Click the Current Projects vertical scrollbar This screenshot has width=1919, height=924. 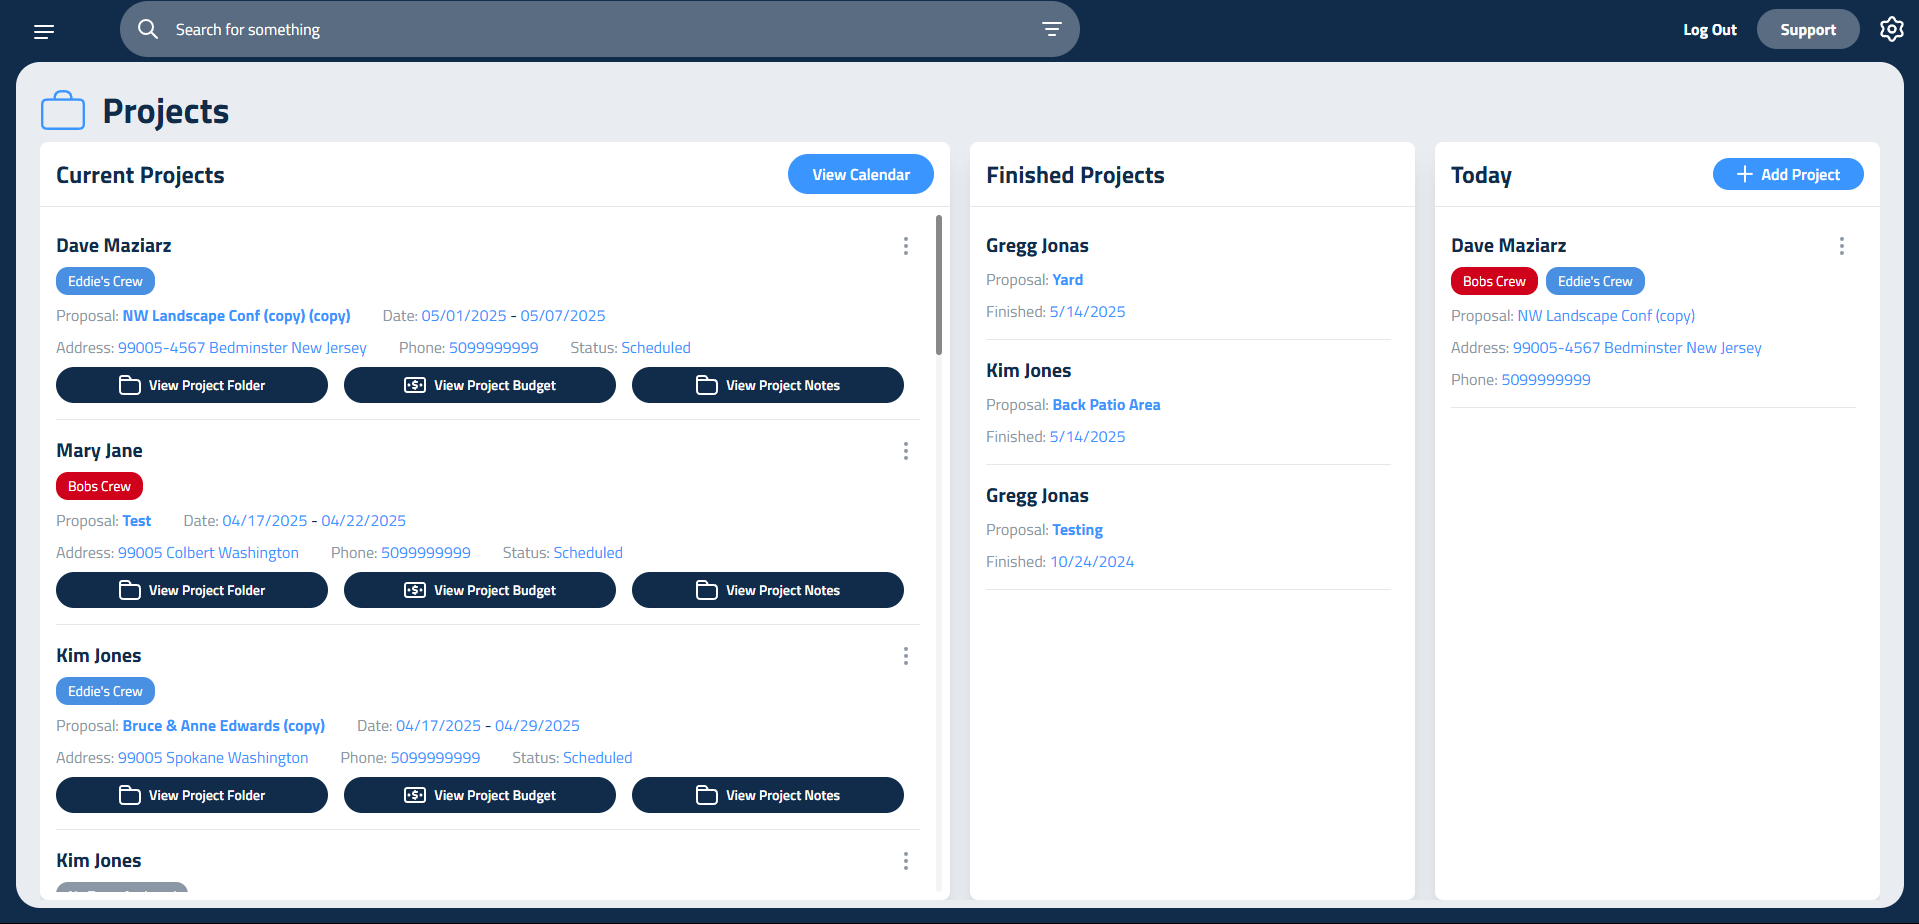(938, 285)
